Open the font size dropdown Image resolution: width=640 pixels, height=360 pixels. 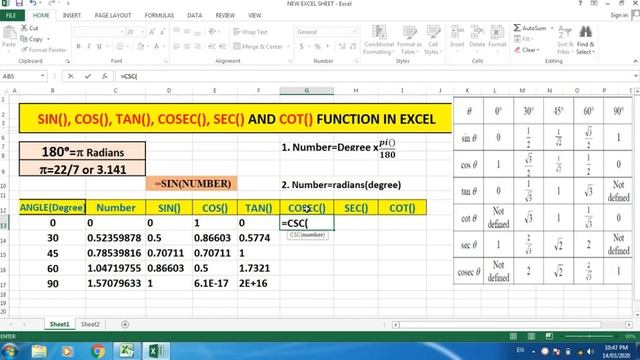click(x=142, y=32)
